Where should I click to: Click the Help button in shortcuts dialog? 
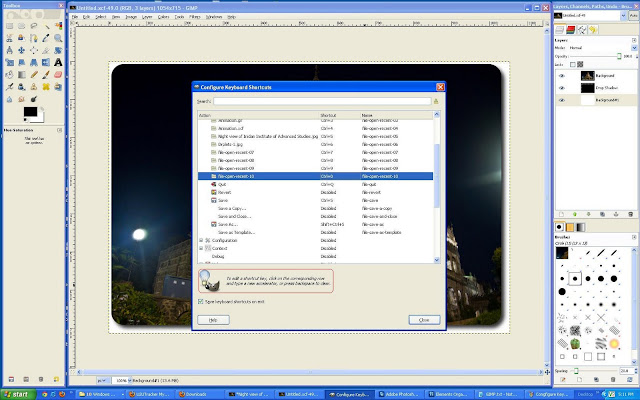pos(213,320)
